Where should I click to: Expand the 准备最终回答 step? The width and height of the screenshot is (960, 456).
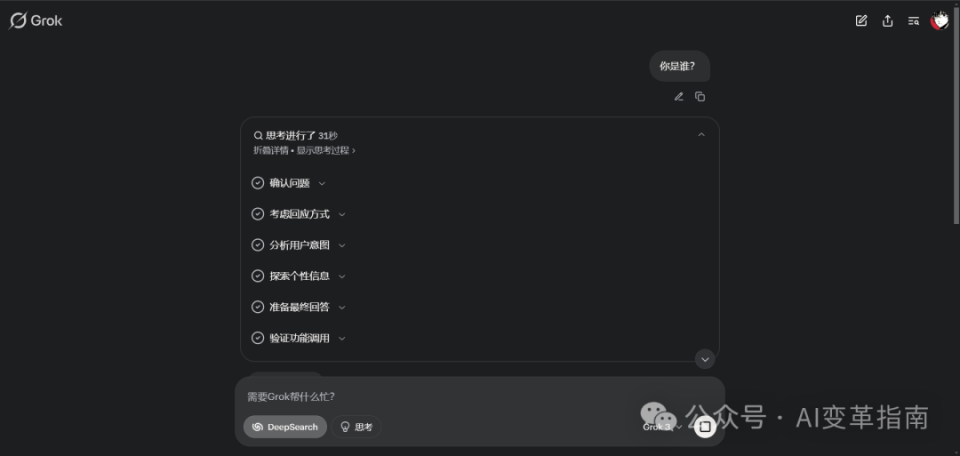click(299, 307)
